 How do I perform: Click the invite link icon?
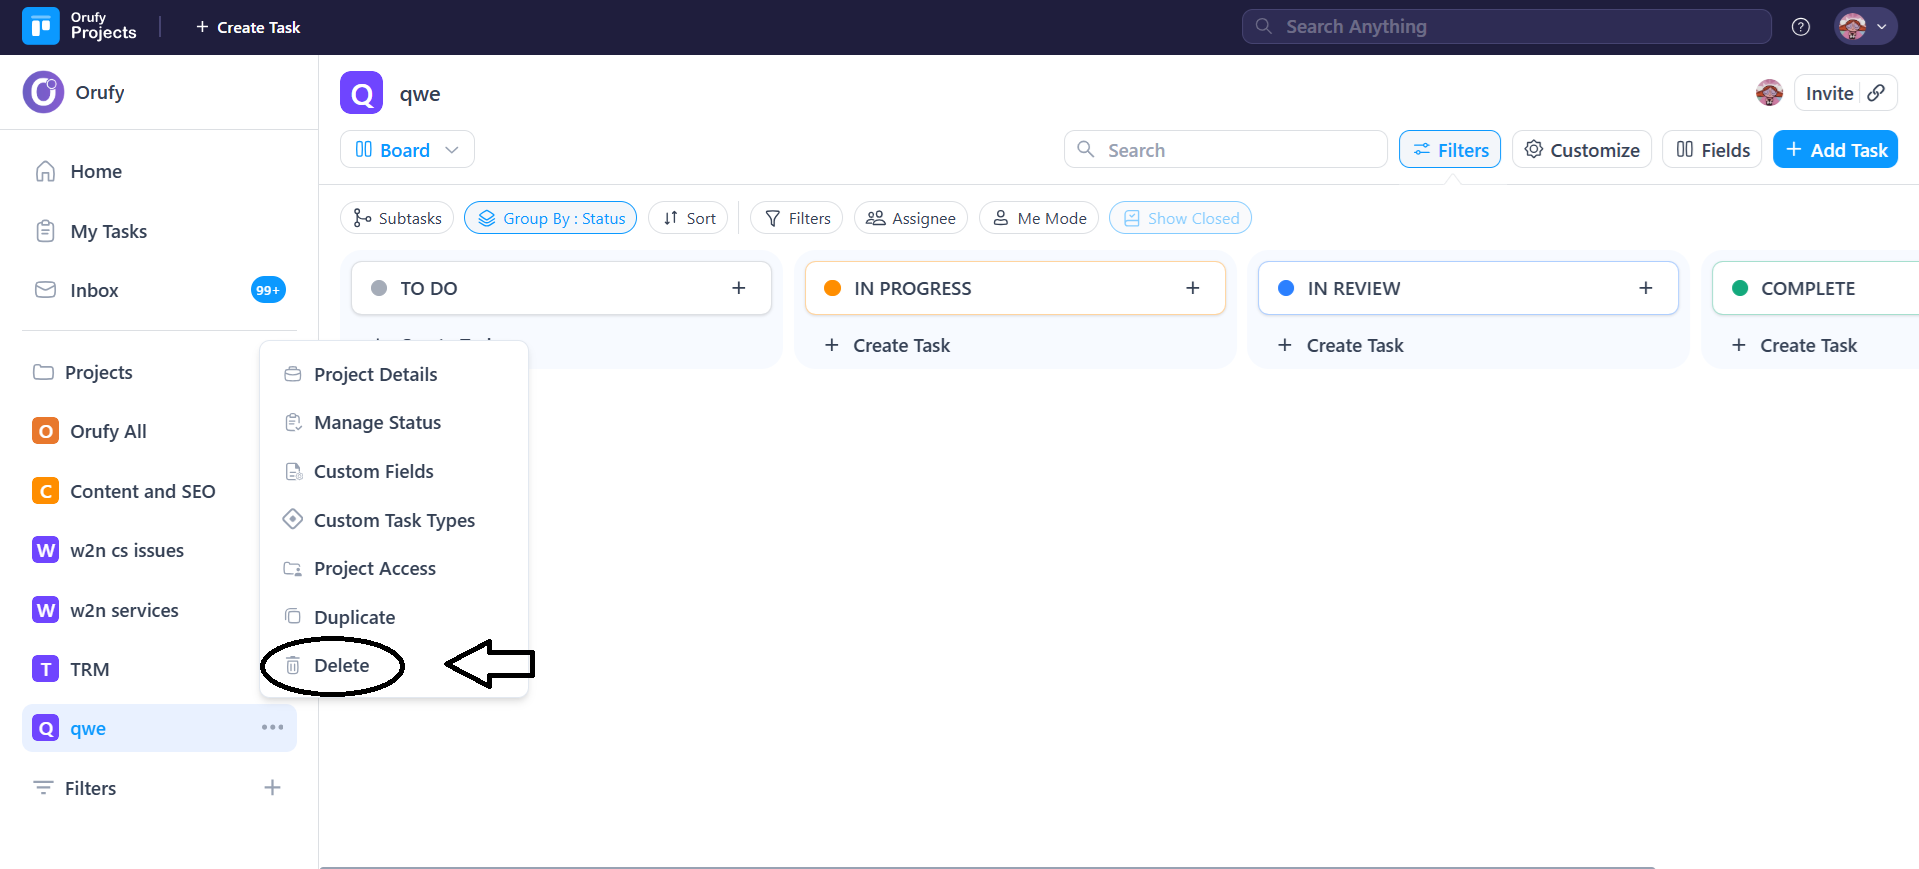(1876, 93)
